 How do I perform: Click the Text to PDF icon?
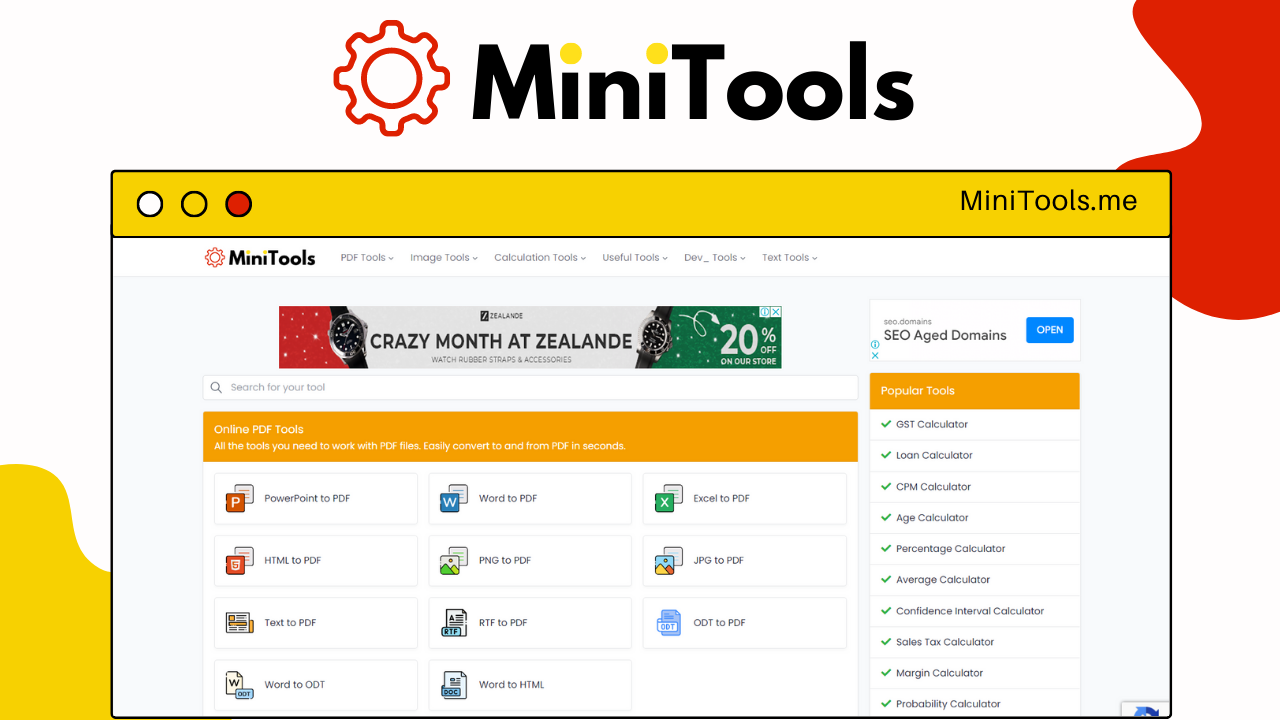[x=240, y=622]
